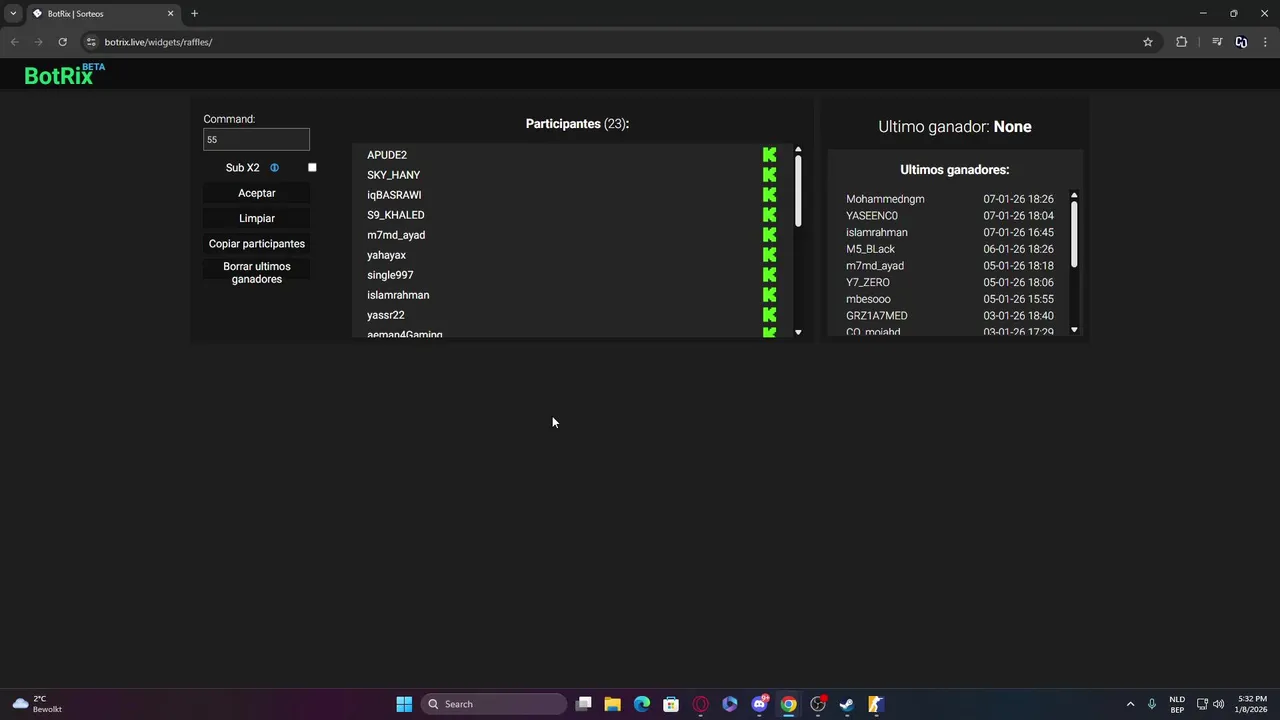
Task: Click the microphone icon in the system tray
Action: pos(1152,704)
